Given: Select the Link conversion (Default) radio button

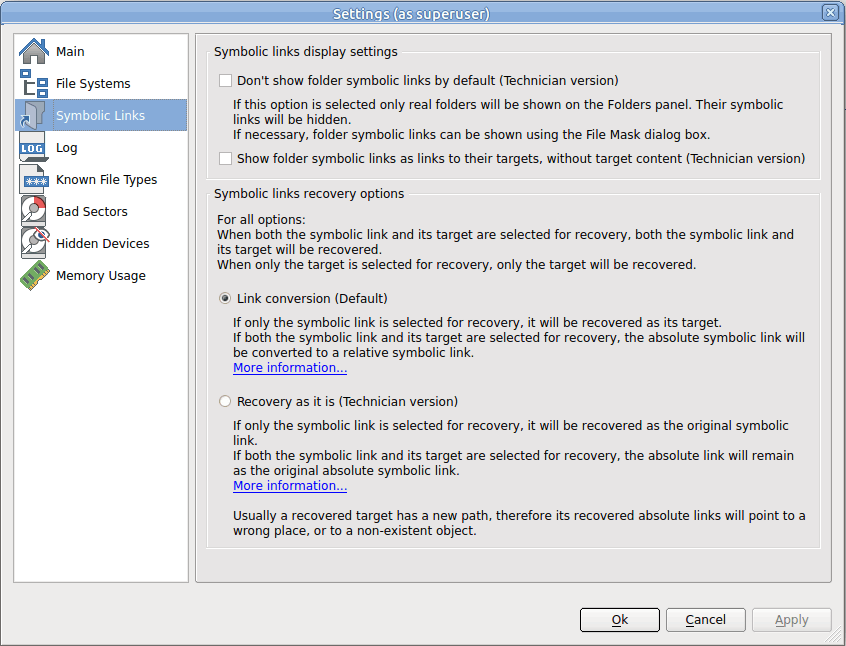Looking at the screenshot, I should coord(225,298).
